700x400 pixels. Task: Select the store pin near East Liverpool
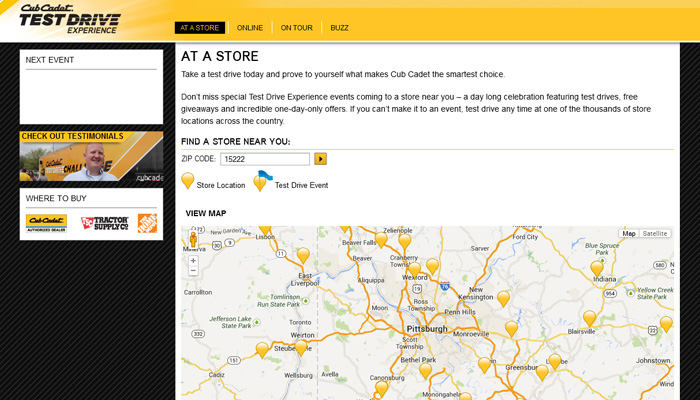click(303, 256)
